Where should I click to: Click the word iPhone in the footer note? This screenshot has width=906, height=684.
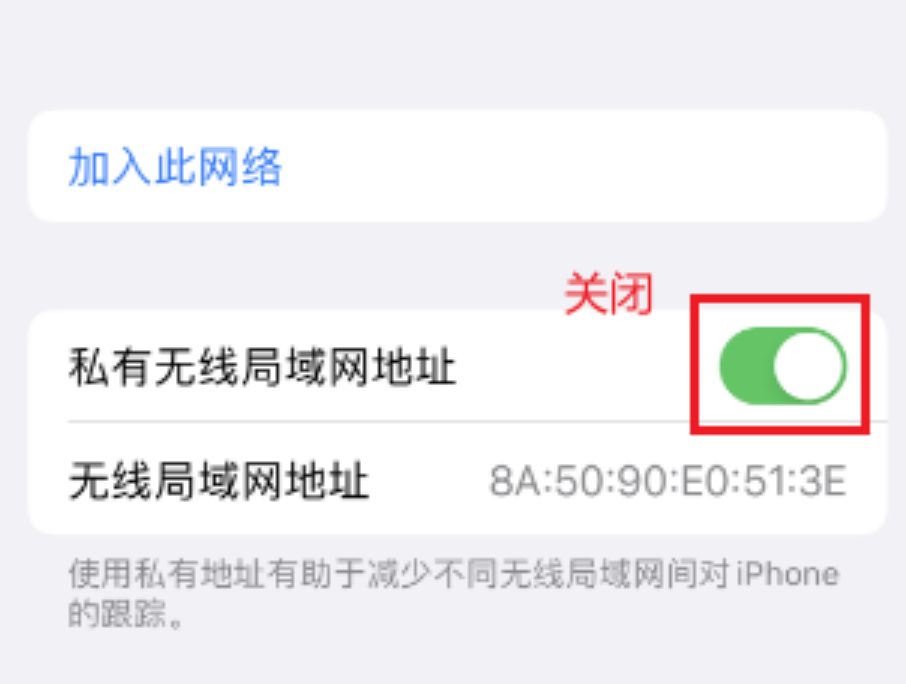788,574
